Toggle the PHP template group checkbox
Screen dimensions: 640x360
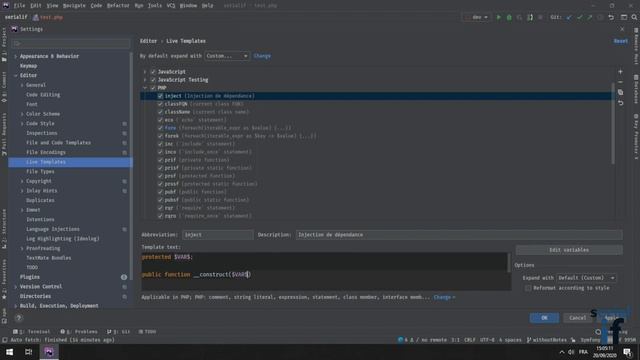click(153, 88)
